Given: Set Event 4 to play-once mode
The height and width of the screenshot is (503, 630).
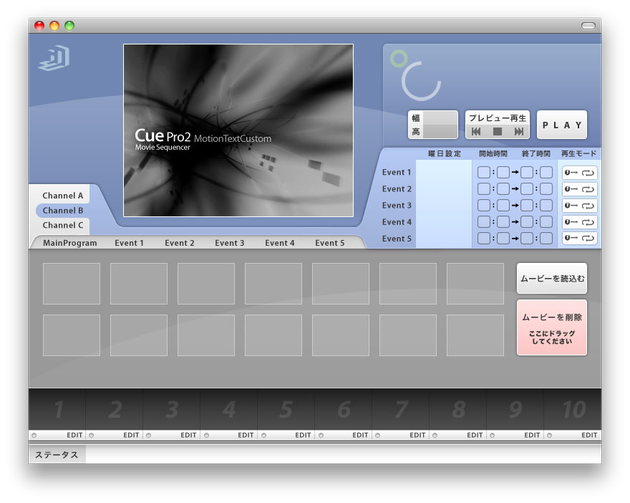Looking at the screenshot, I should (571, 222).
